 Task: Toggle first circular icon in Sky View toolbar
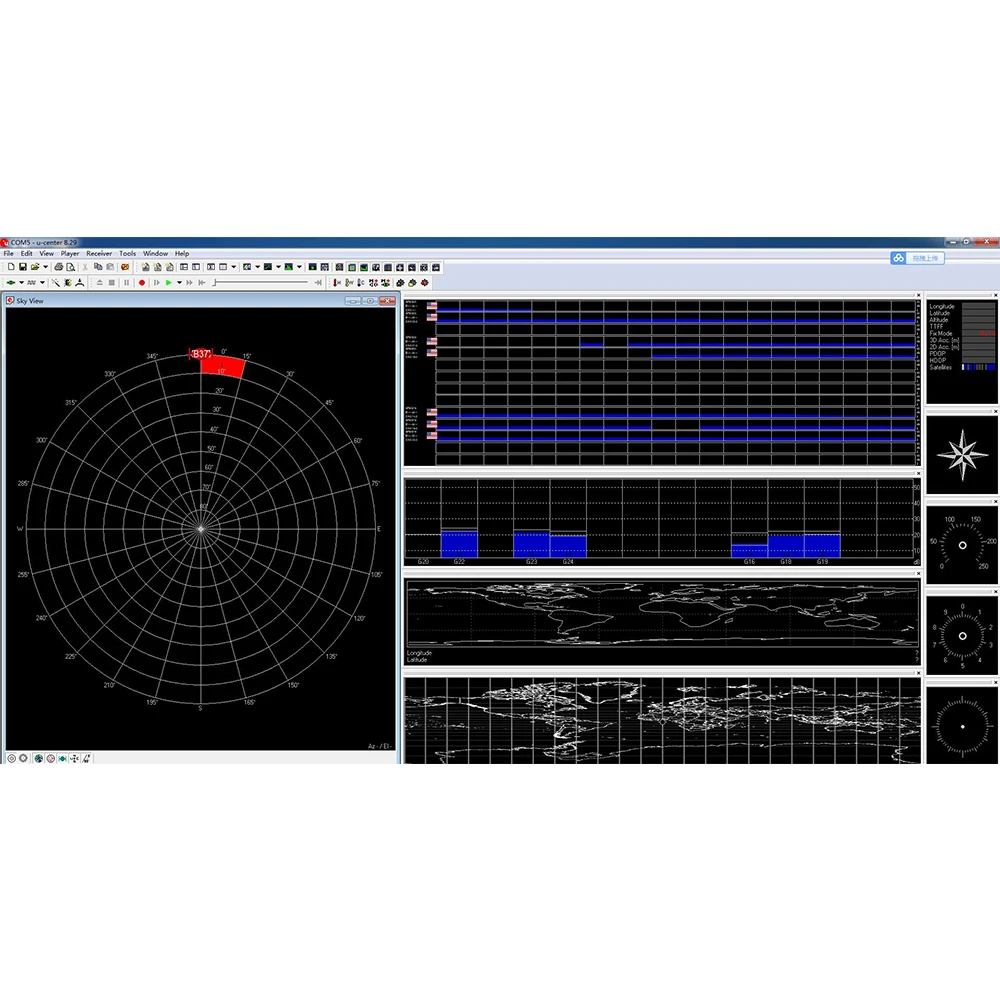(x=11, y=758)
